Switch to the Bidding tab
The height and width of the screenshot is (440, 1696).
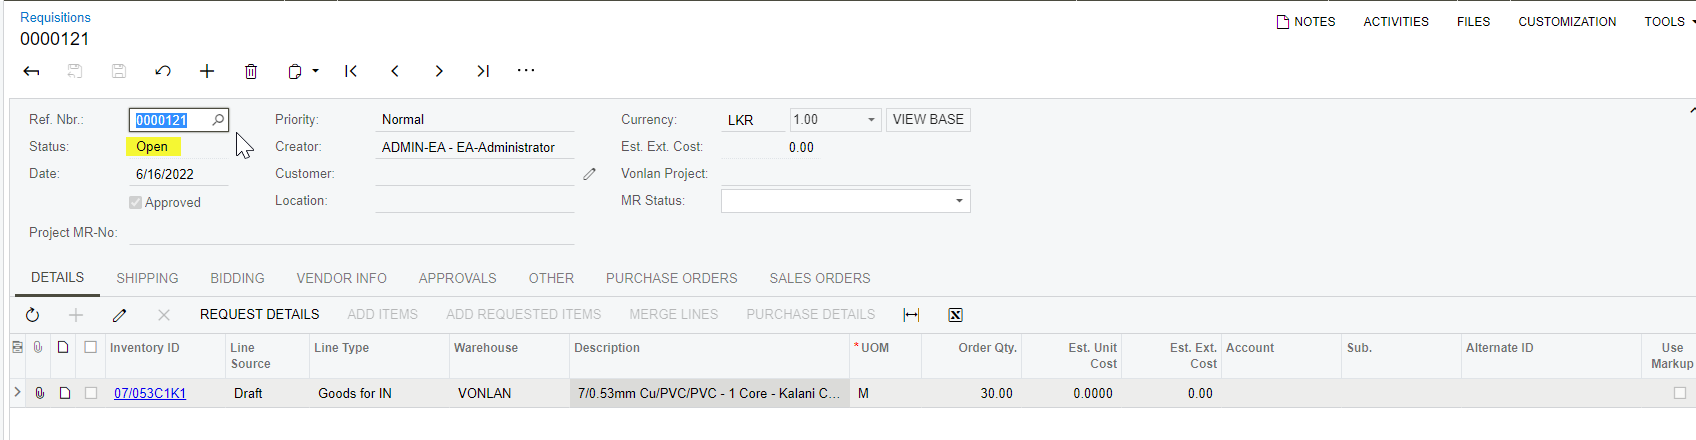237,278
